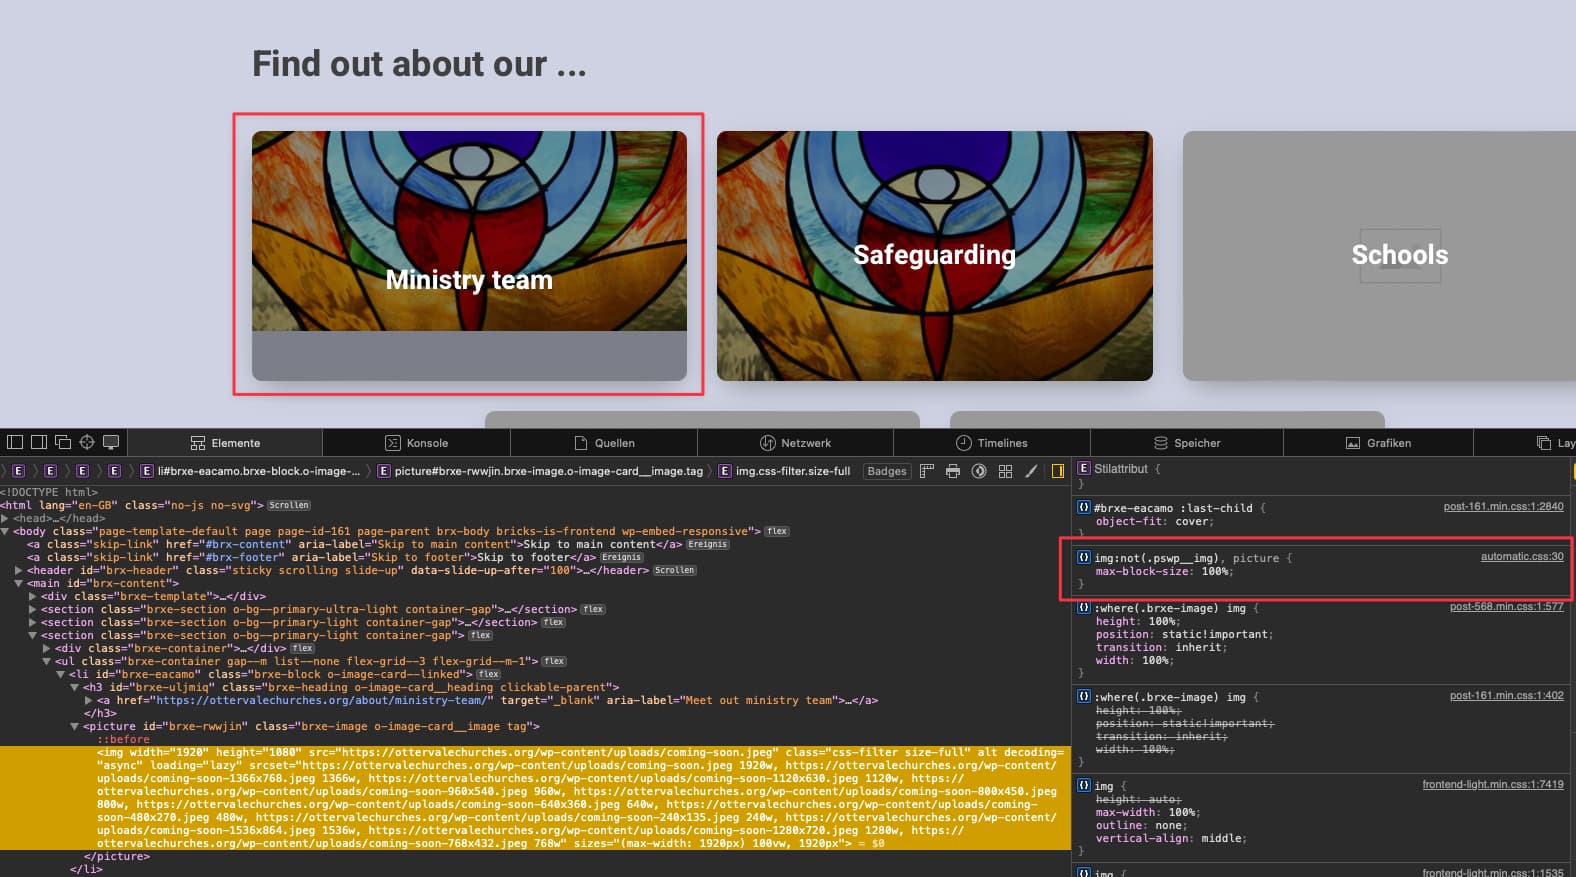
Task: Expand the head element node
Action: tap(5, 518)
